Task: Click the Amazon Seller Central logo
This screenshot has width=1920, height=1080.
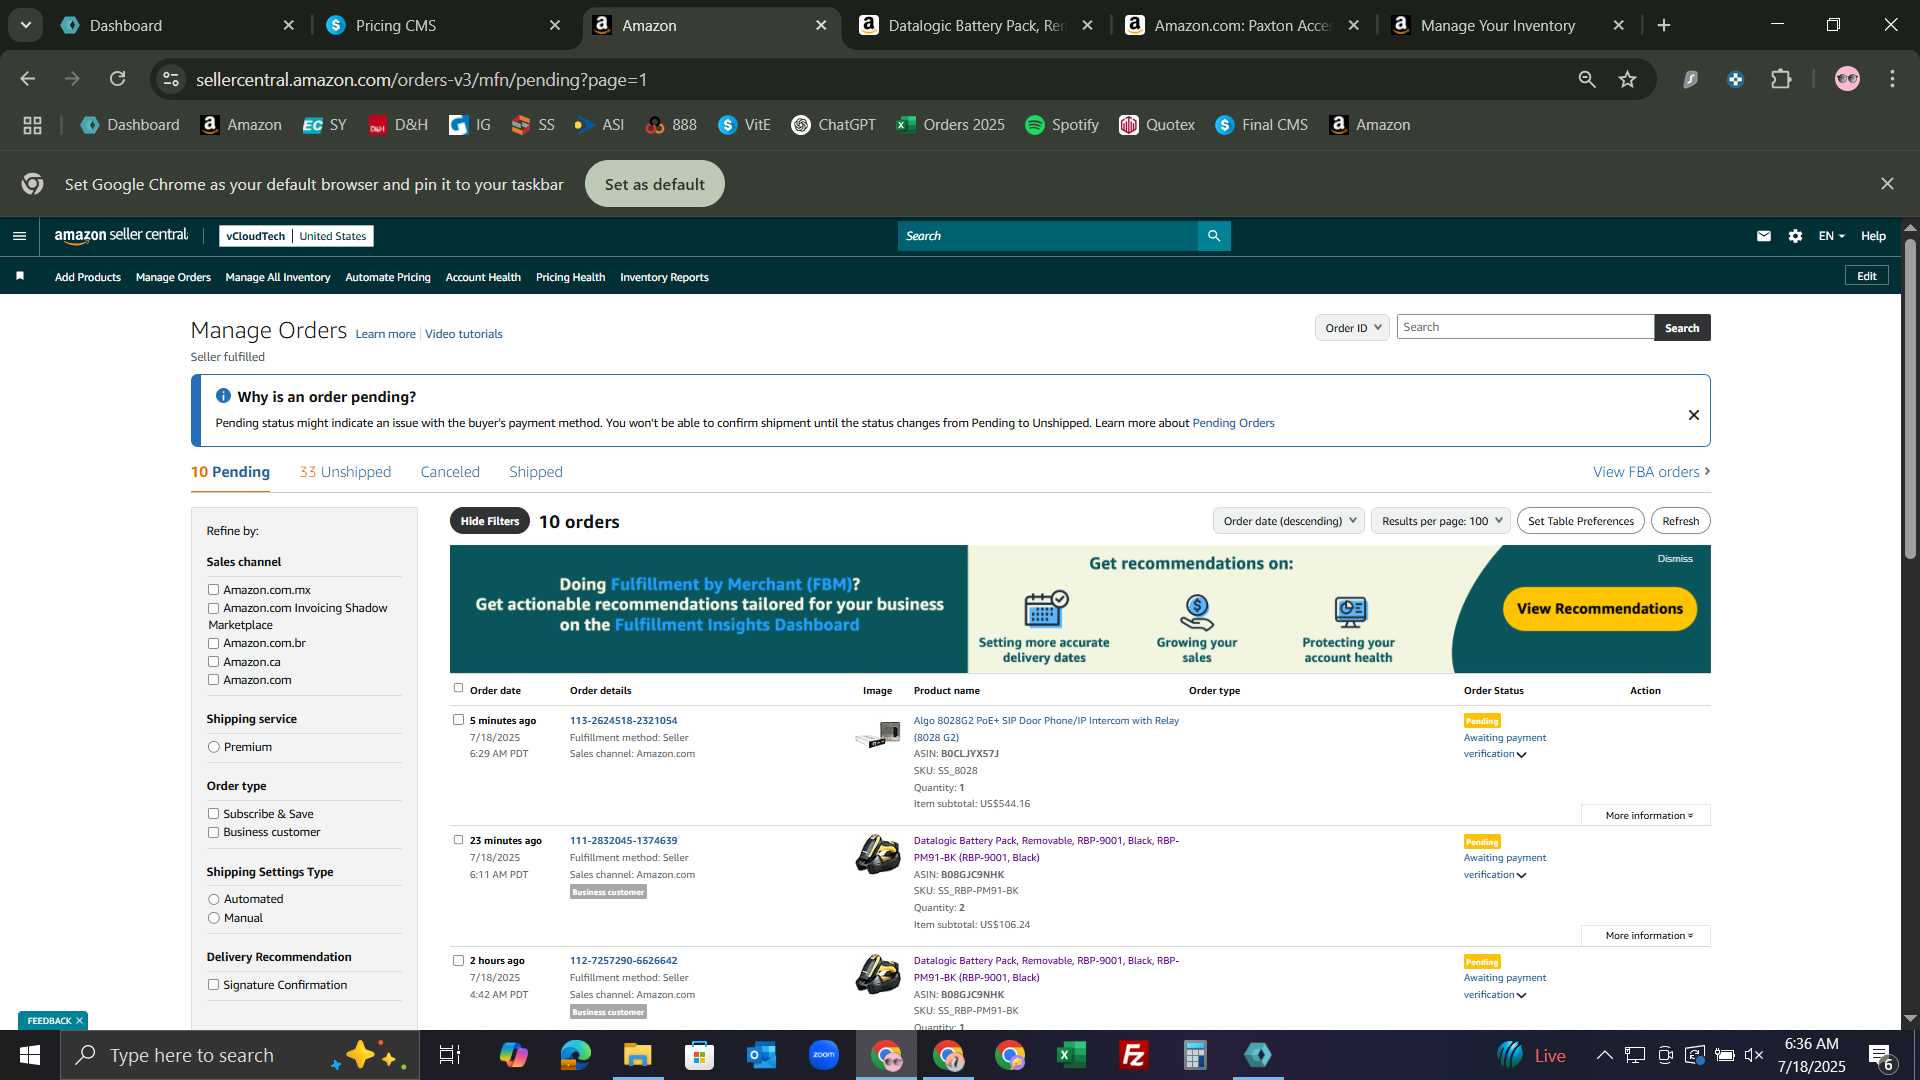Action: [x=121, y=236]
